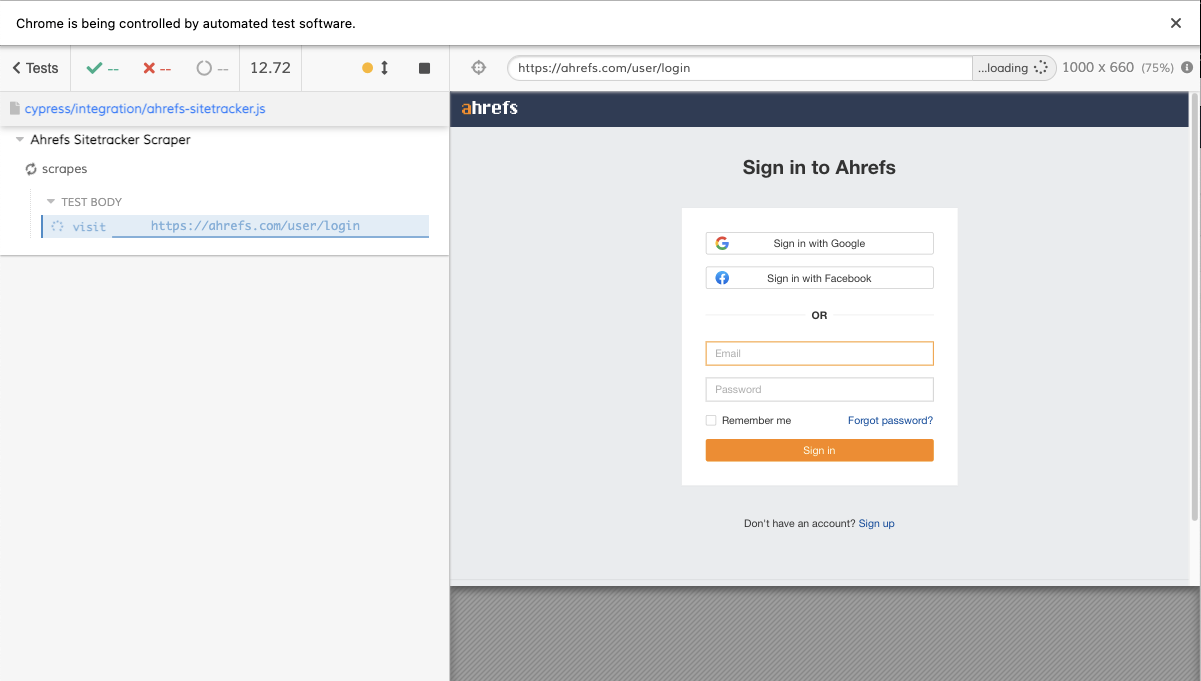Viewport: 1201px width, 681px height.
Task: Toggle auto-scrolling with the arrows icon
Action: coord(384,68)
